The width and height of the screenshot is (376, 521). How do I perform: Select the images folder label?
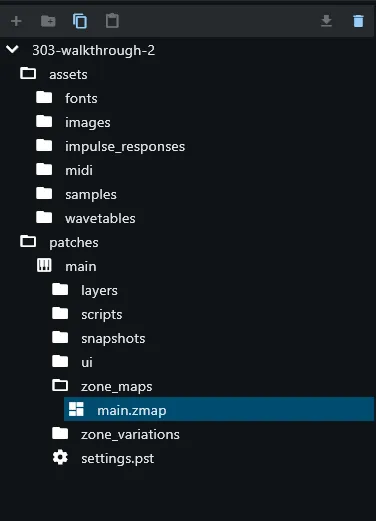click(88, 123)
